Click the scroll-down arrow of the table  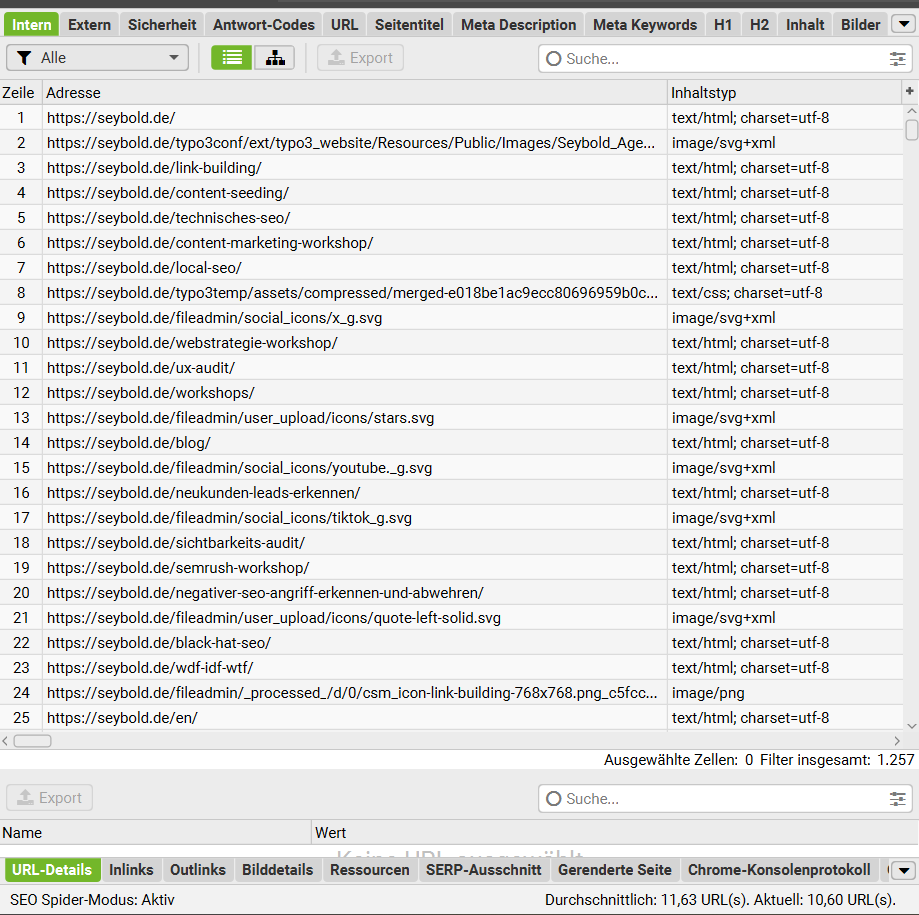coord(911,726)
